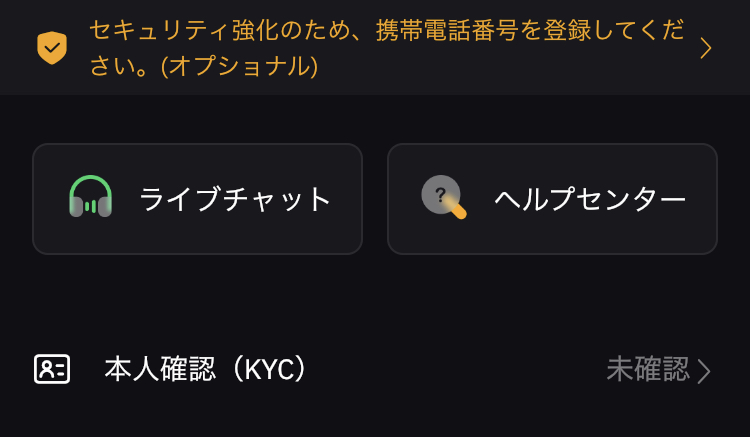Open ライブチャット by its text label

coord(235,199)
